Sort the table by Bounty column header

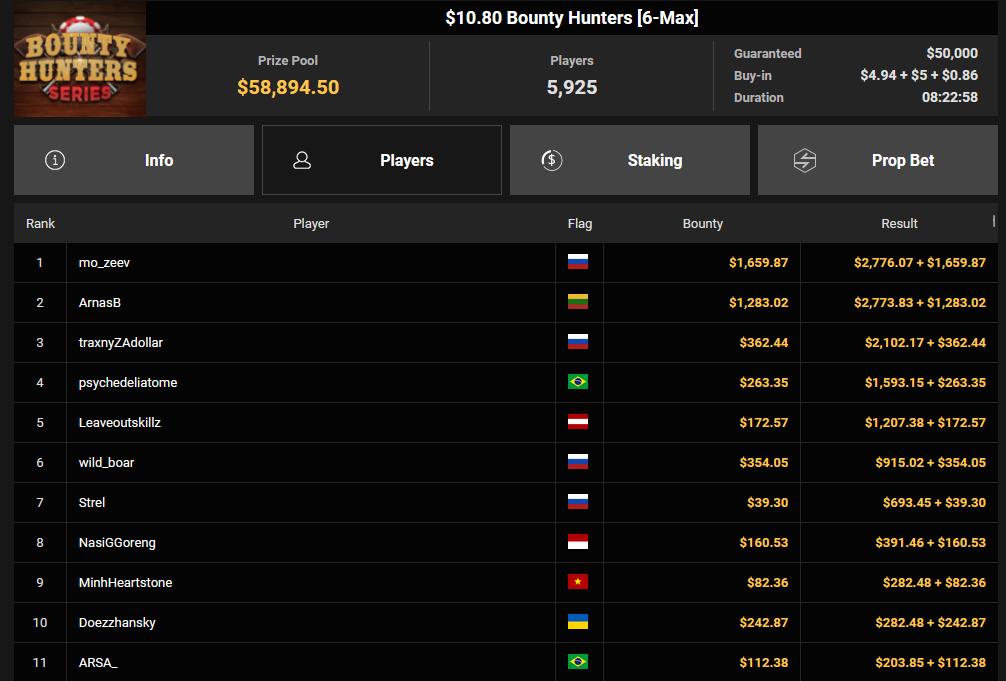[x=703, y=223]
